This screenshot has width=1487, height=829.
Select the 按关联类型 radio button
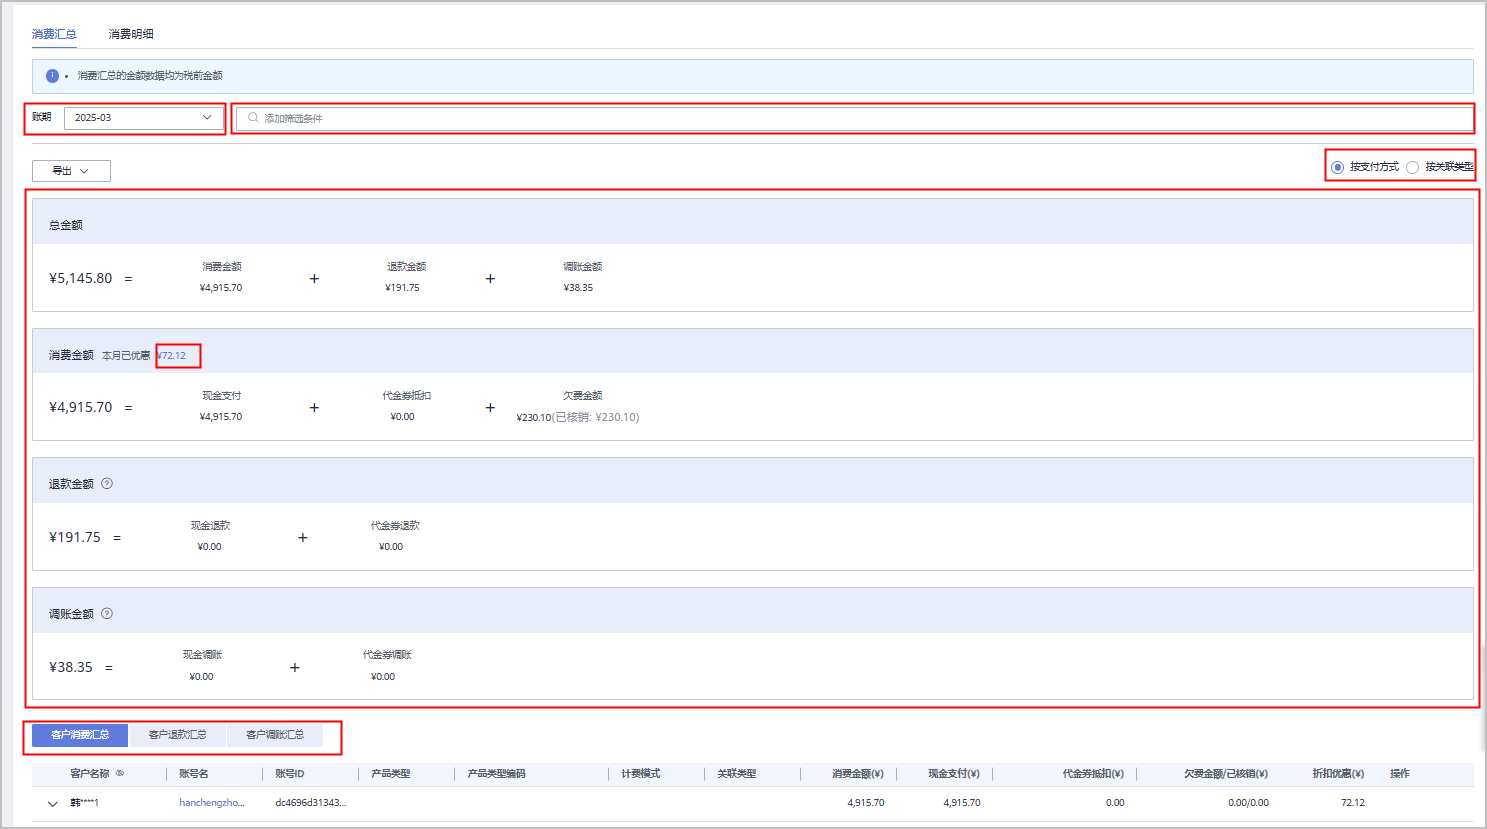coord(1412,167)
